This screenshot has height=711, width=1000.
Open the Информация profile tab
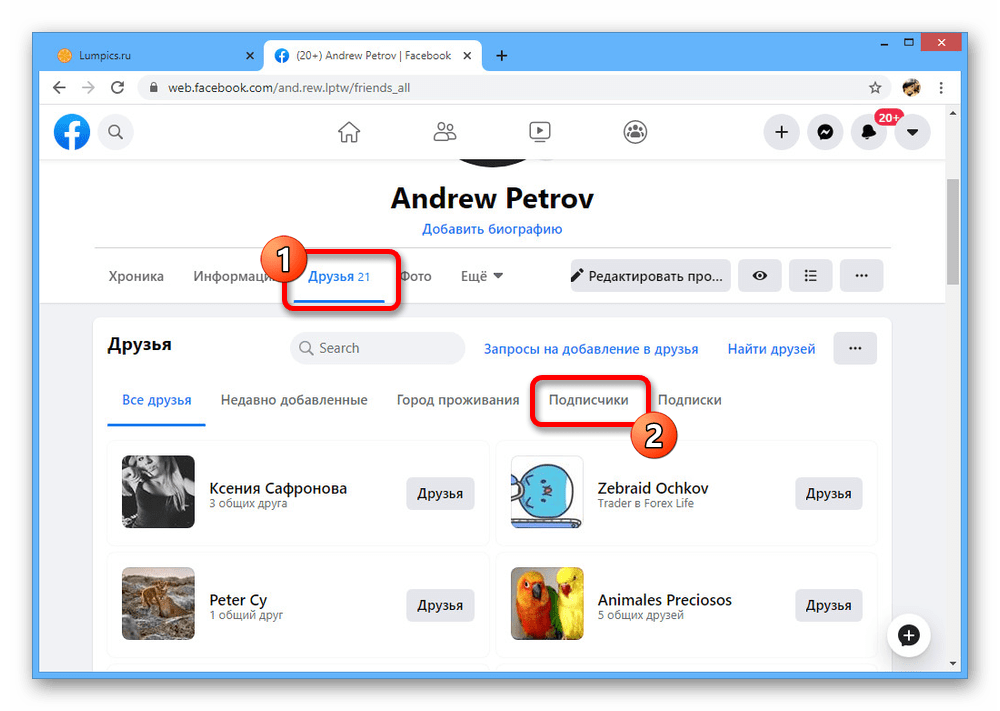pyautogui.click(x=232, y=276)
